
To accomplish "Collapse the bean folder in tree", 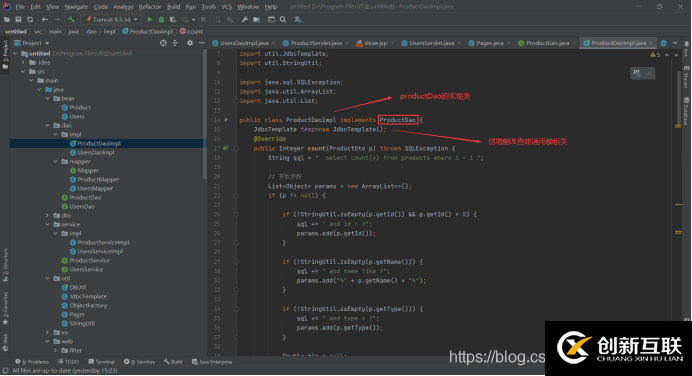I will tap(48, 98).
